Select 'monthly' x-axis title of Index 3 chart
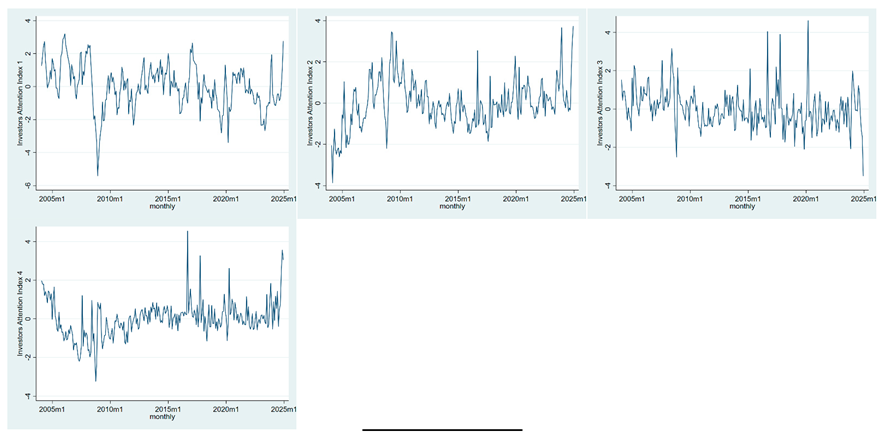This screenshot has height=436, width=884. (742, 207)
